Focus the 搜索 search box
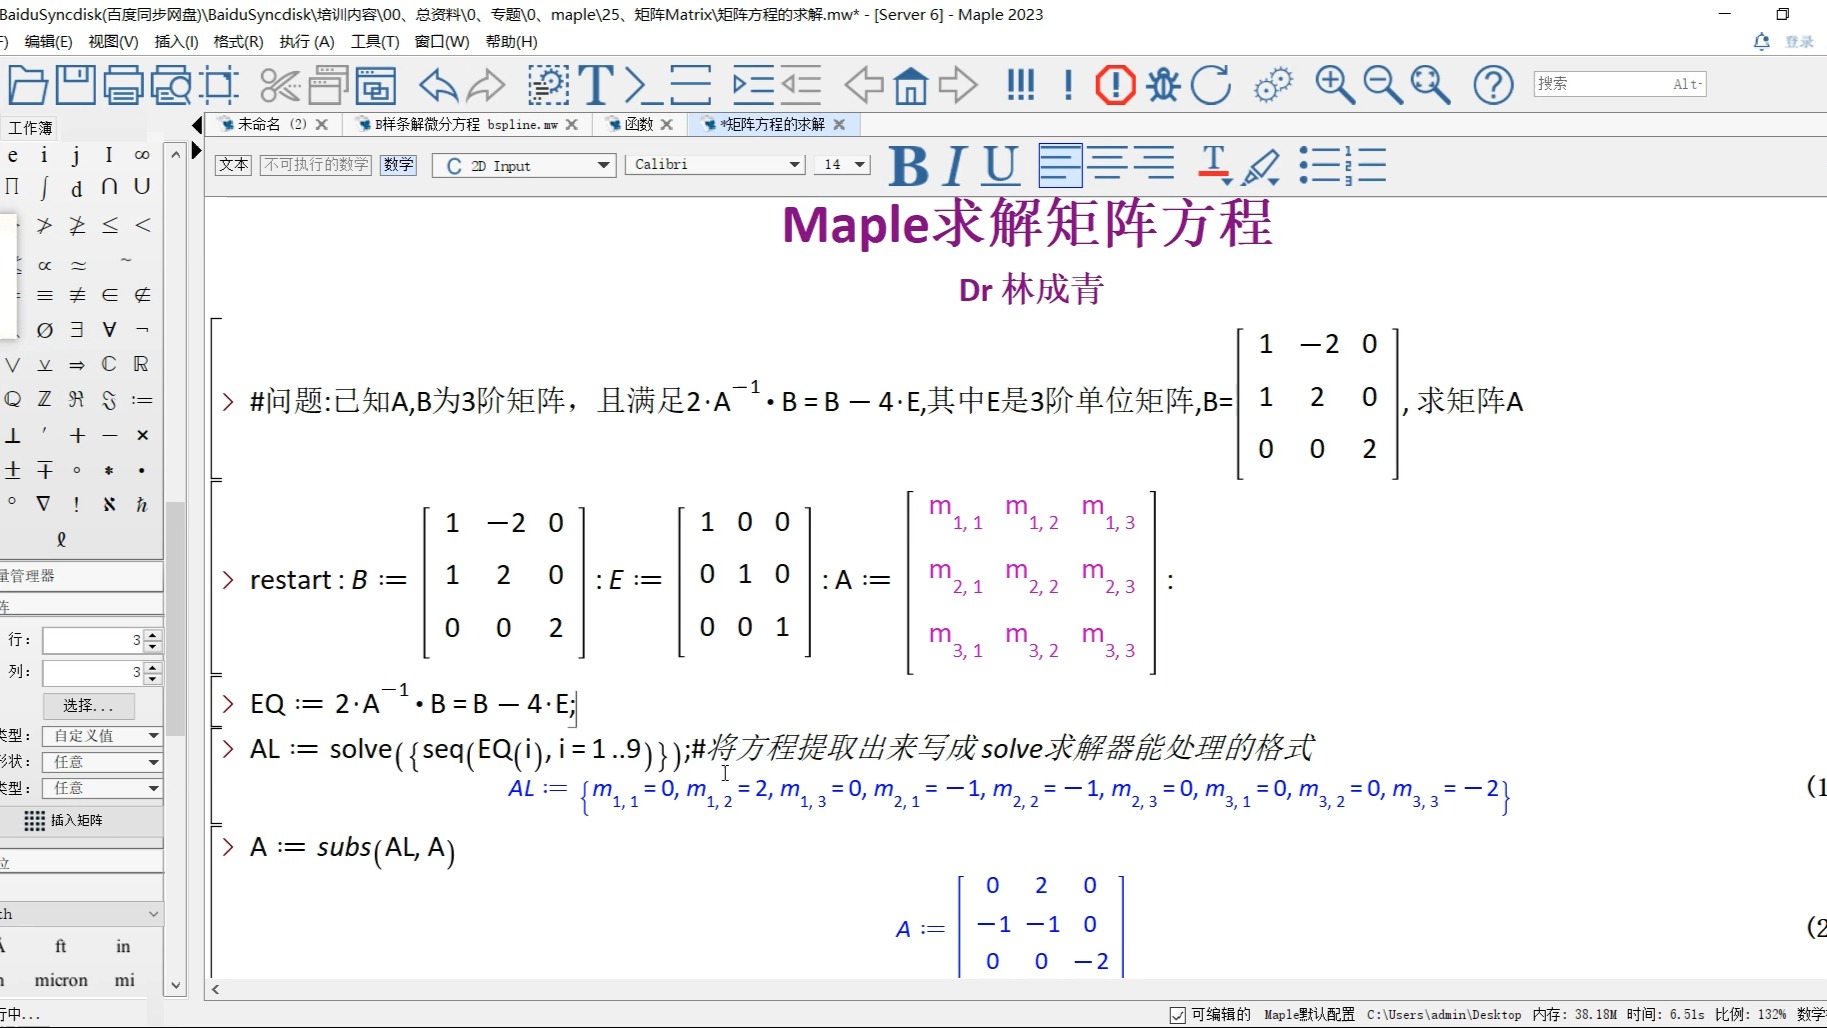The image size is (1827, 1028). 1619,84
